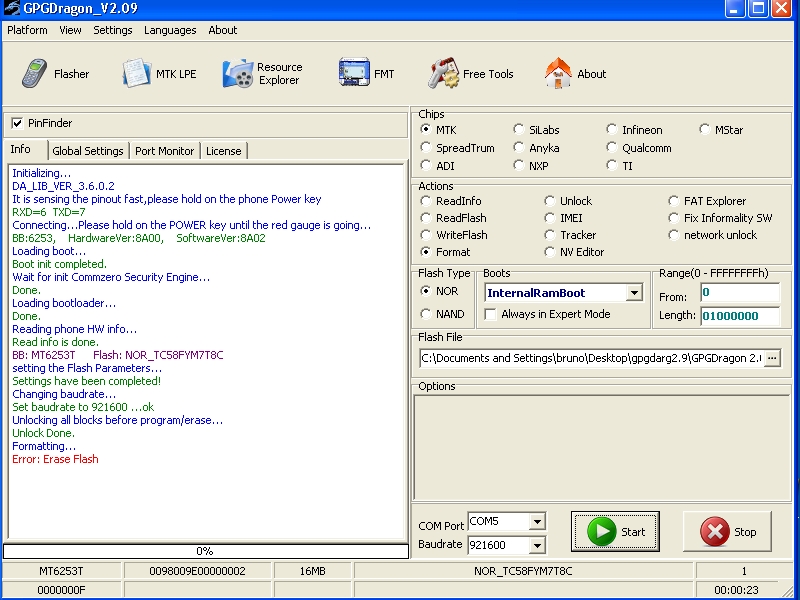Browse for flash file with ellipsis button
Viewport: 800px width, 600px height.
coord(772,358)
